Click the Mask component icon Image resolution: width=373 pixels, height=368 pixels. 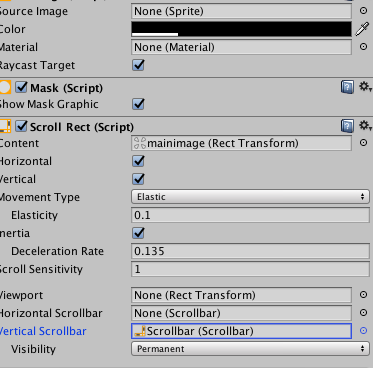pos(5,87)
